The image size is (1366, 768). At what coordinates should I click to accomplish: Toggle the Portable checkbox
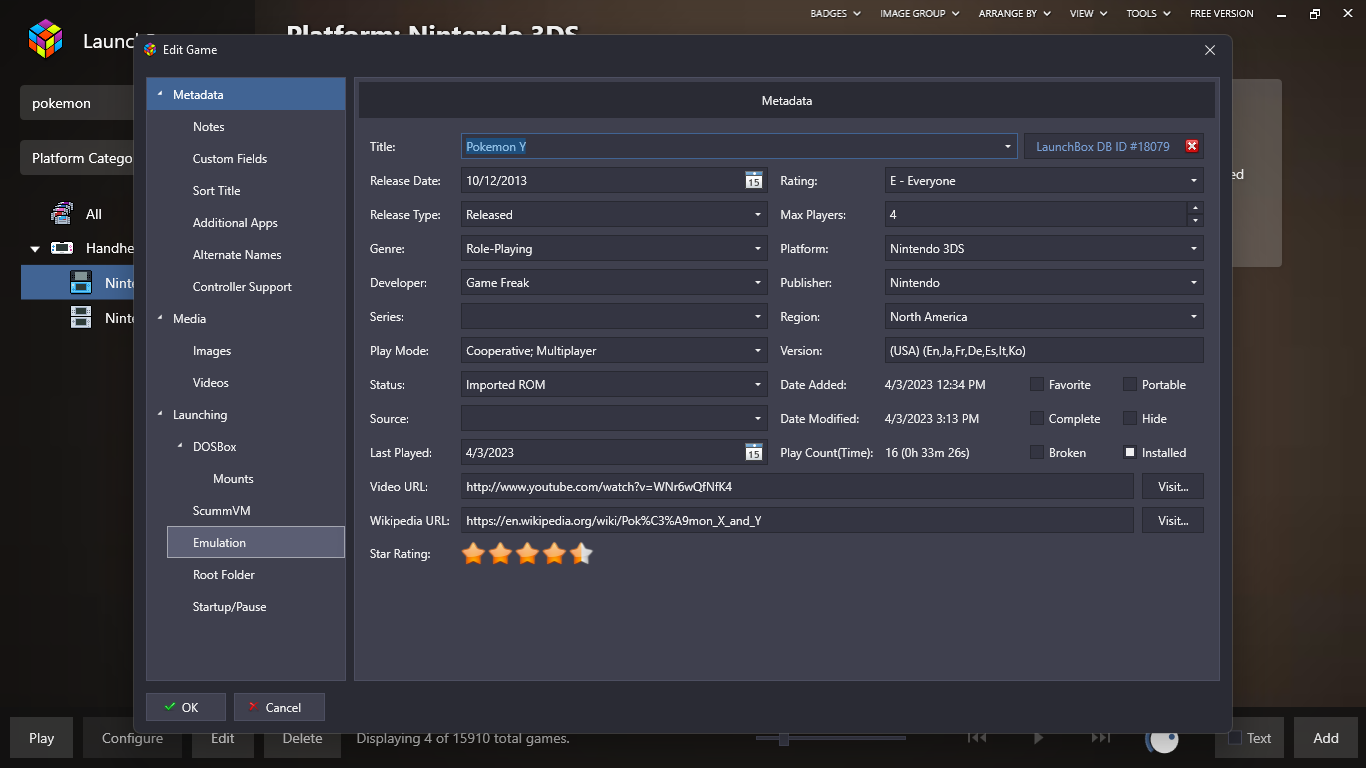pos(1130,384)
